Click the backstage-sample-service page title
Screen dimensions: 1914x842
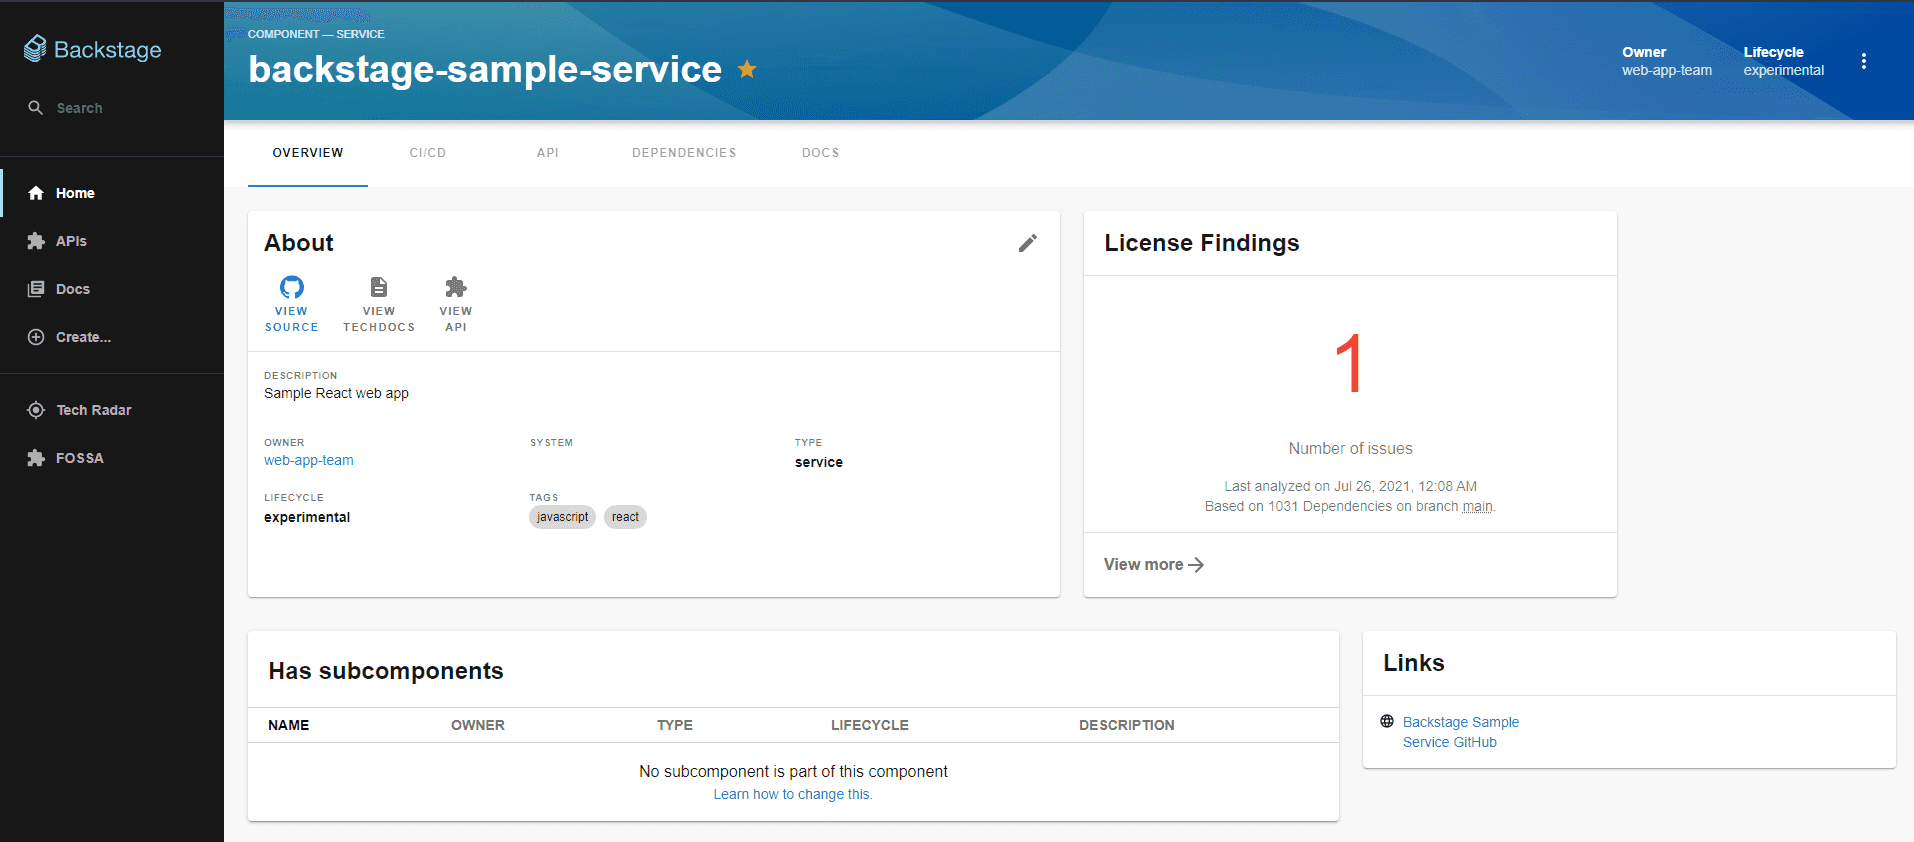(x=485, y=69)
